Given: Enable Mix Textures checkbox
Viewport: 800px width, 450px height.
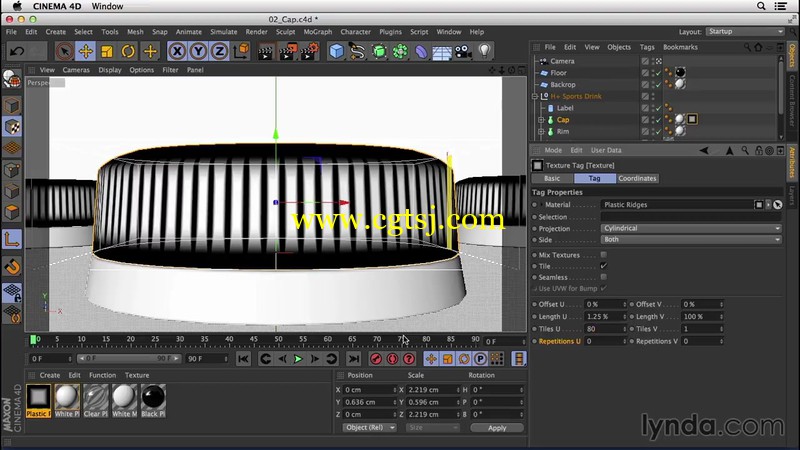Looking at the screenshot, I should (604, 255).
